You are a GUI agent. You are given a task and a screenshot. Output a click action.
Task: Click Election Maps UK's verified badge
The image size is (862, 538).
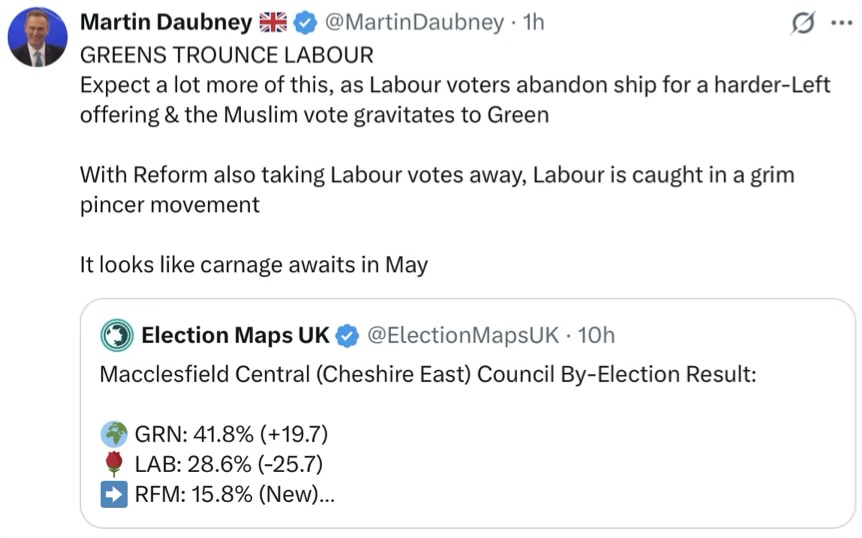click(347, 335)
